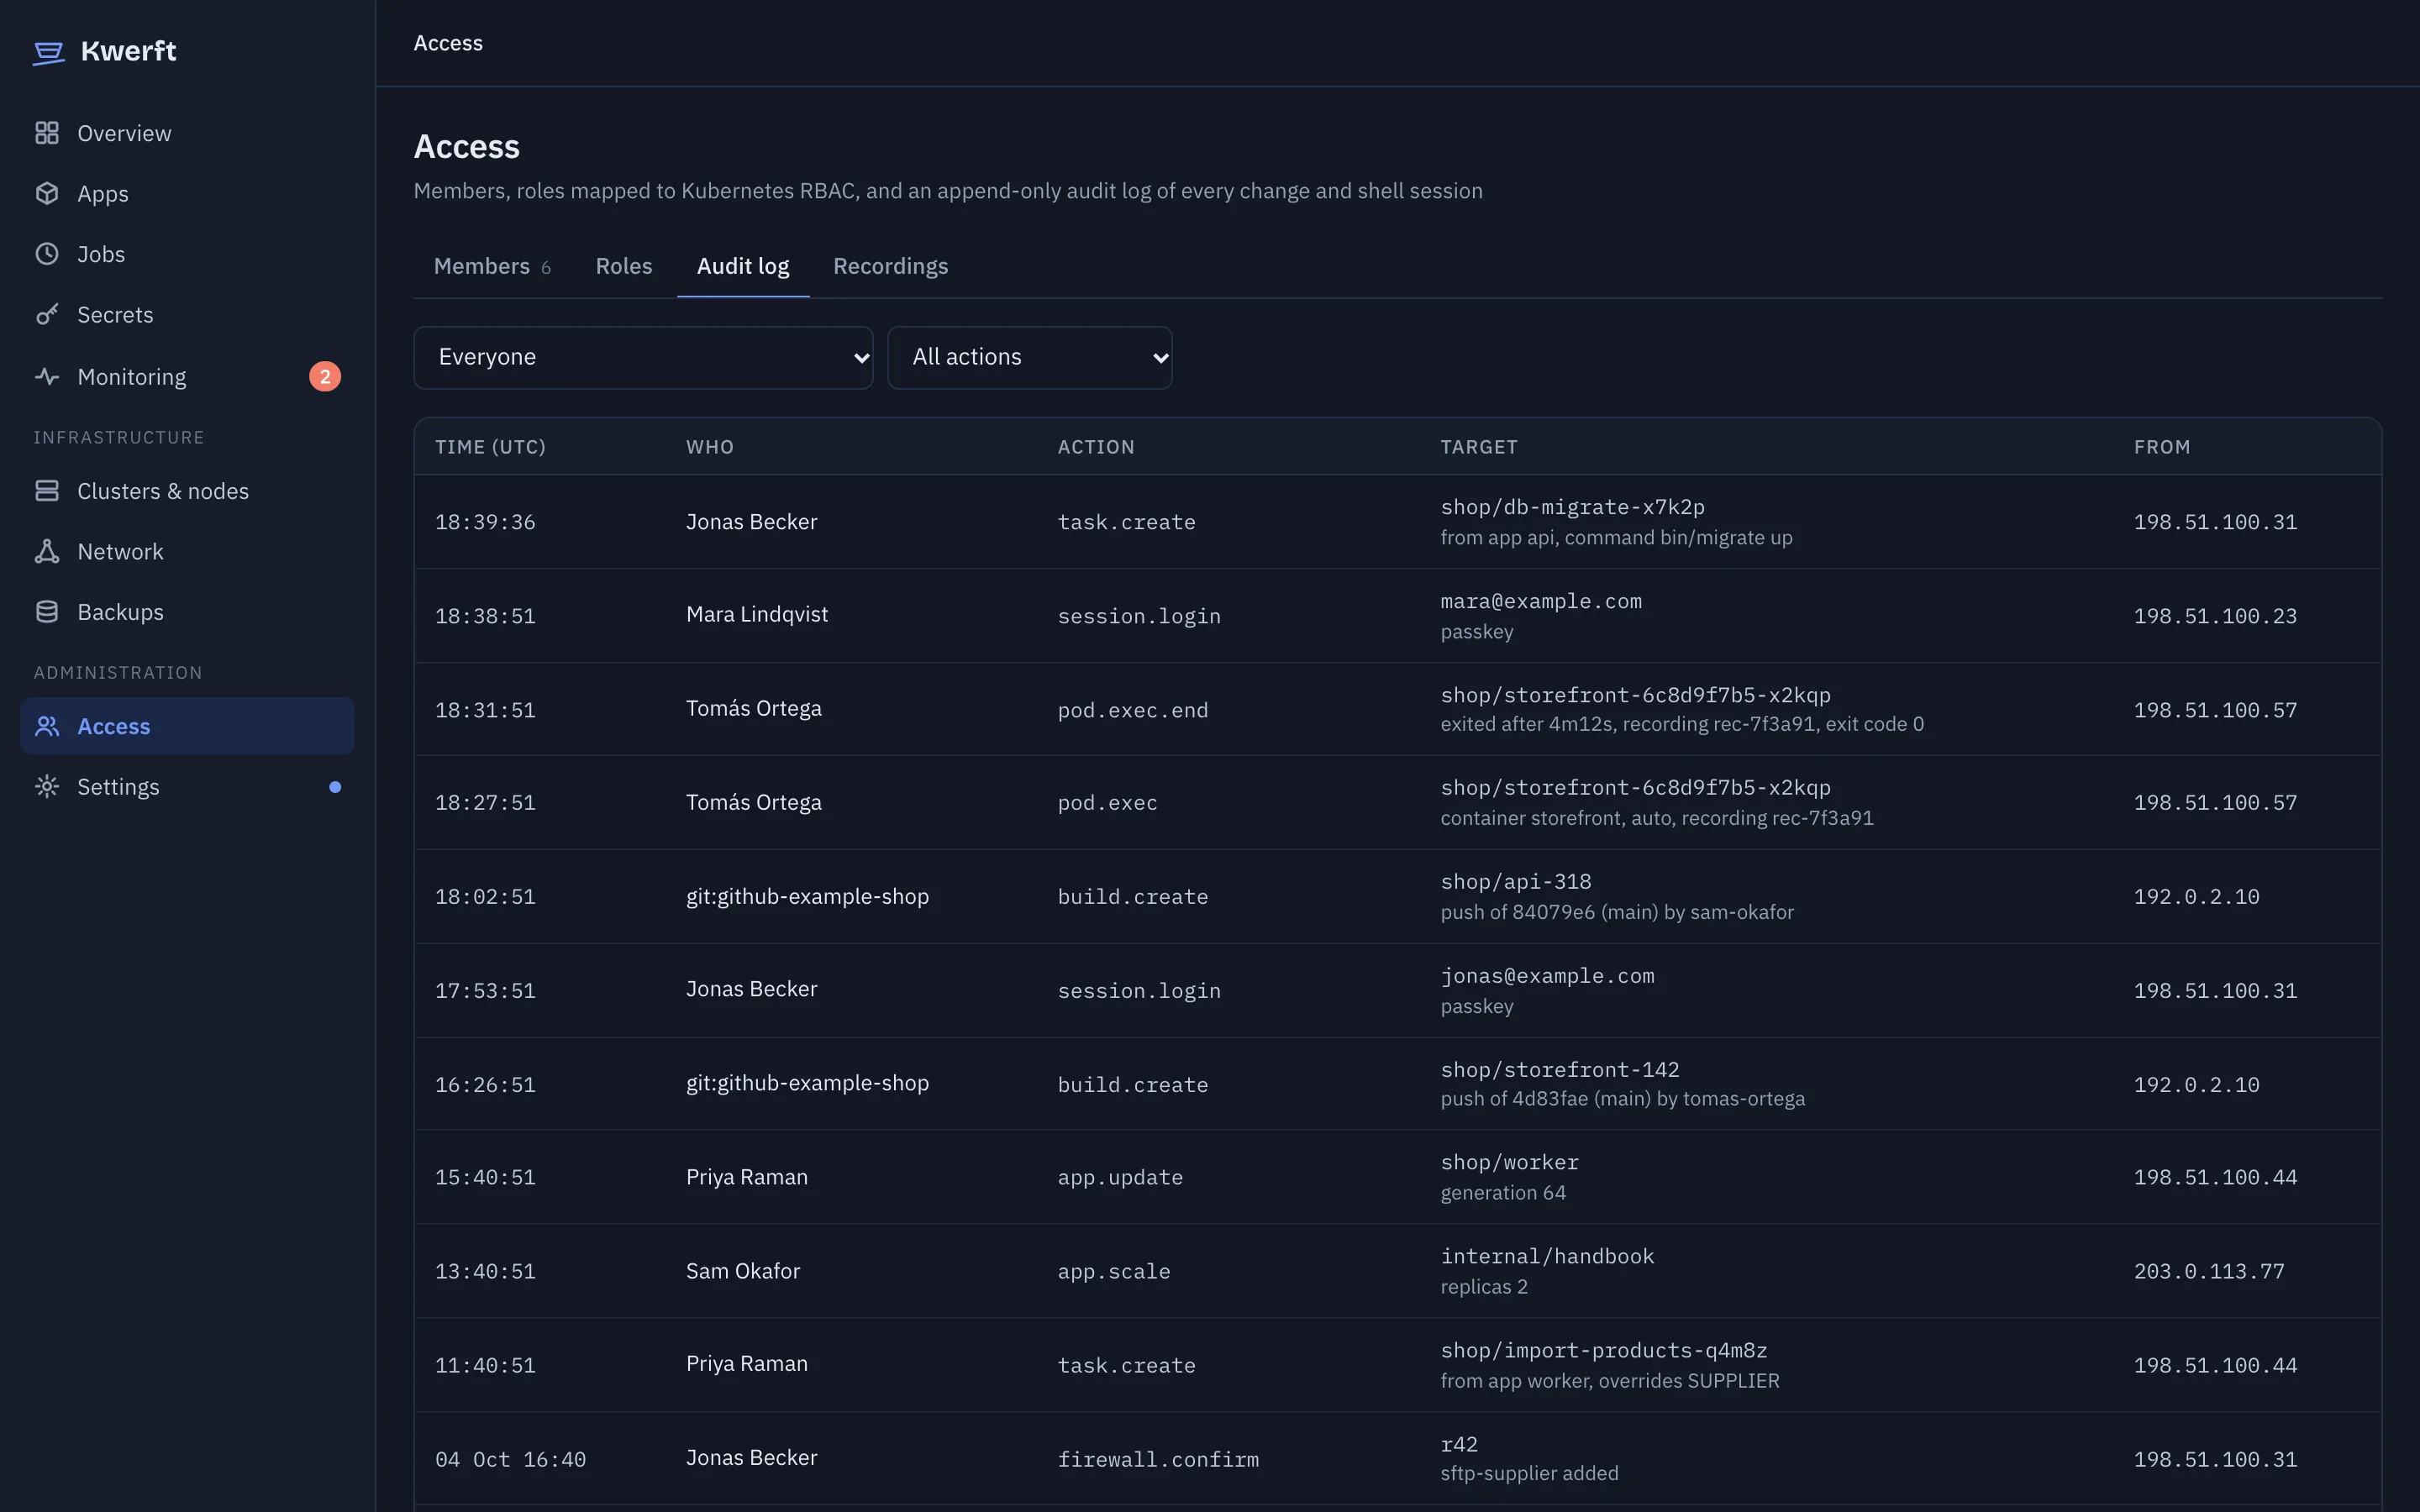Click target shop/db-migrate-x7k2p
2420x1512 pixels.
[1572, 507]
